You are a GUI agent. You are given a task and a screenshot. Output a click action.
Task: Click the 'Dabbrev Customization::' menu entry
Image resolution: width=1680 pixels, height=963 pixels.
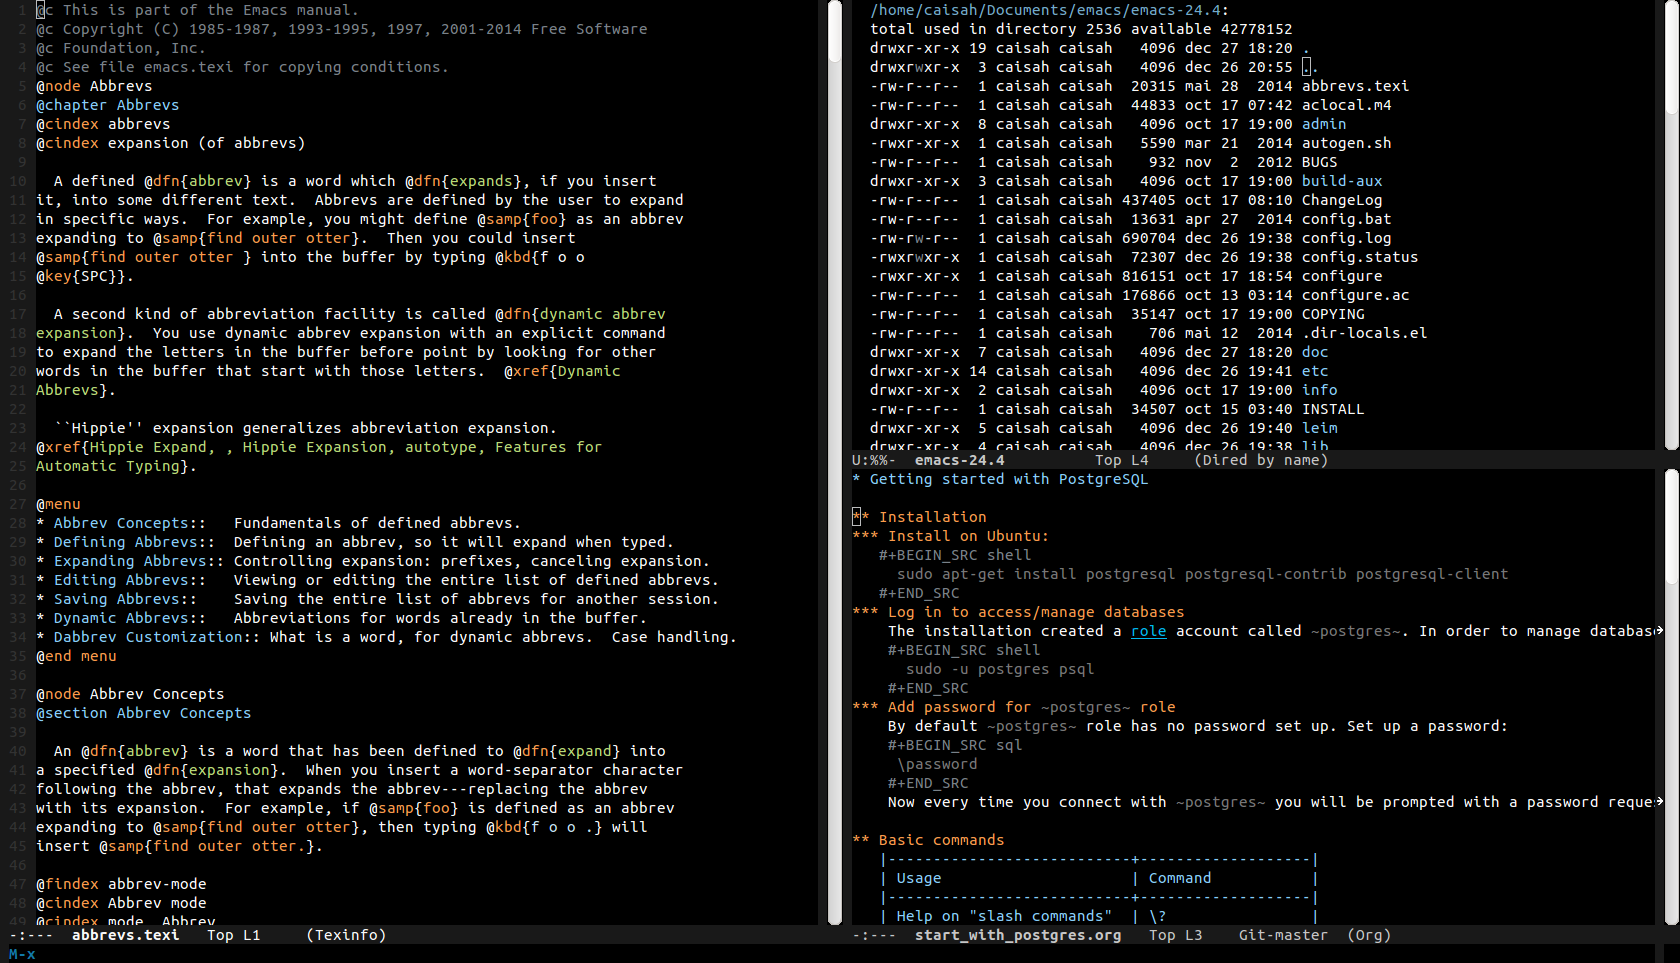[x=156, y=637]
